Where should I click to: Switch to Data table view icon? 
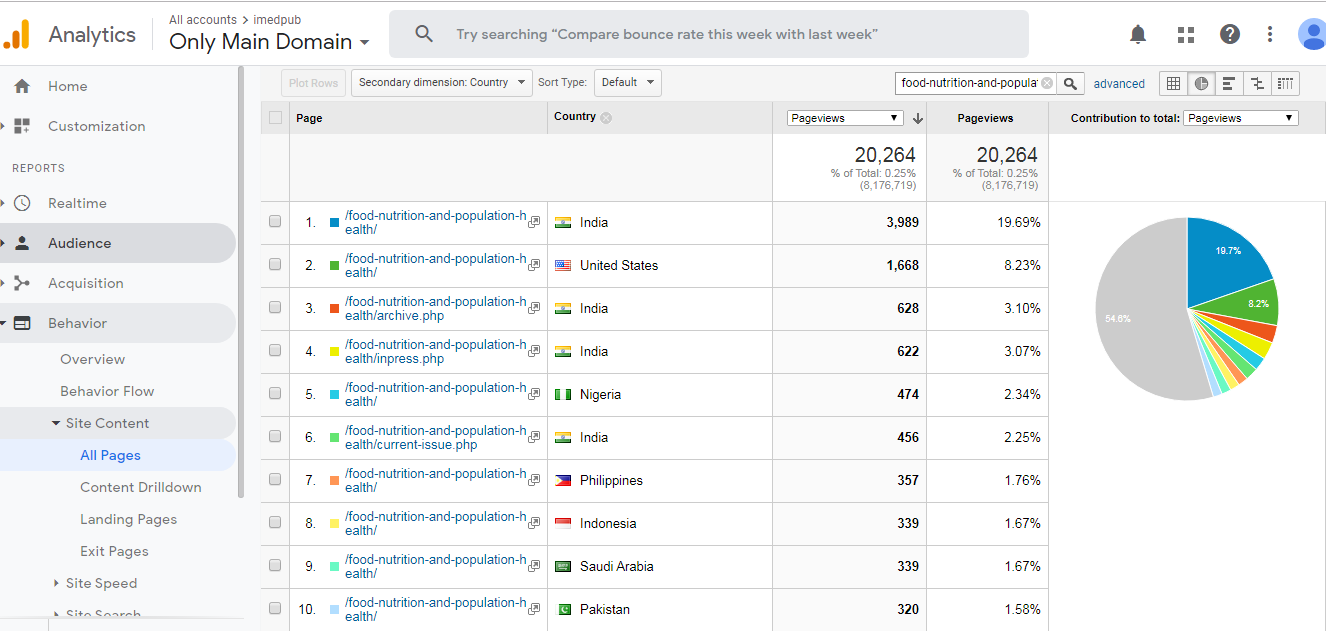(1173, 84)
